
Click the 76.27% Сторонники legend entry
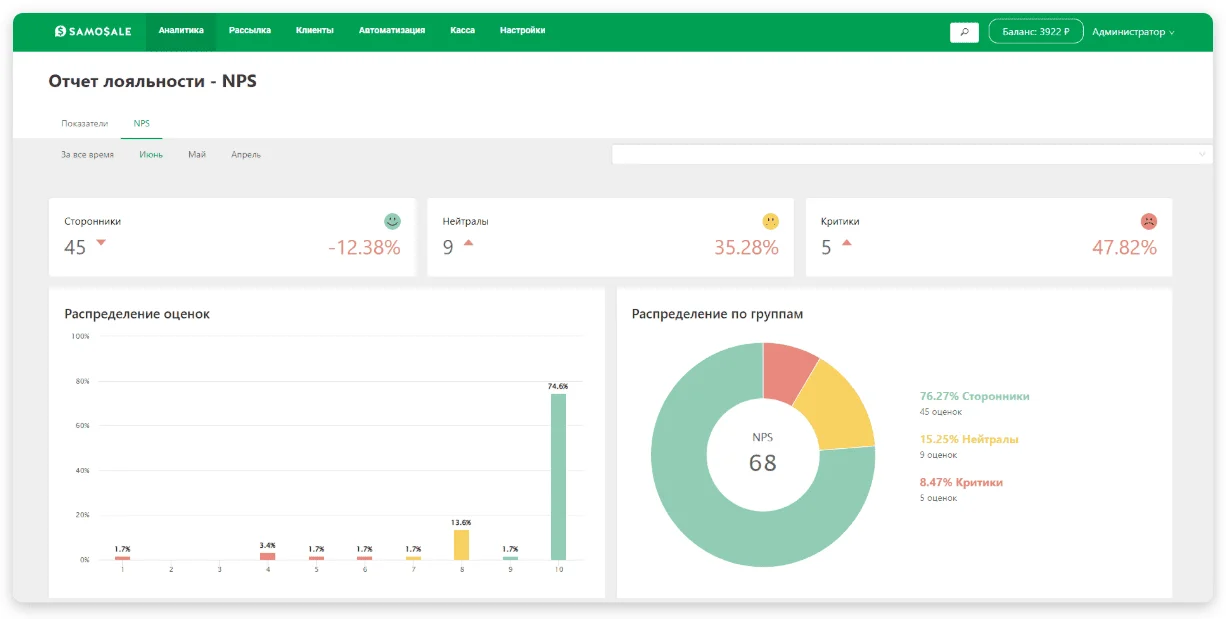[975, 396]
